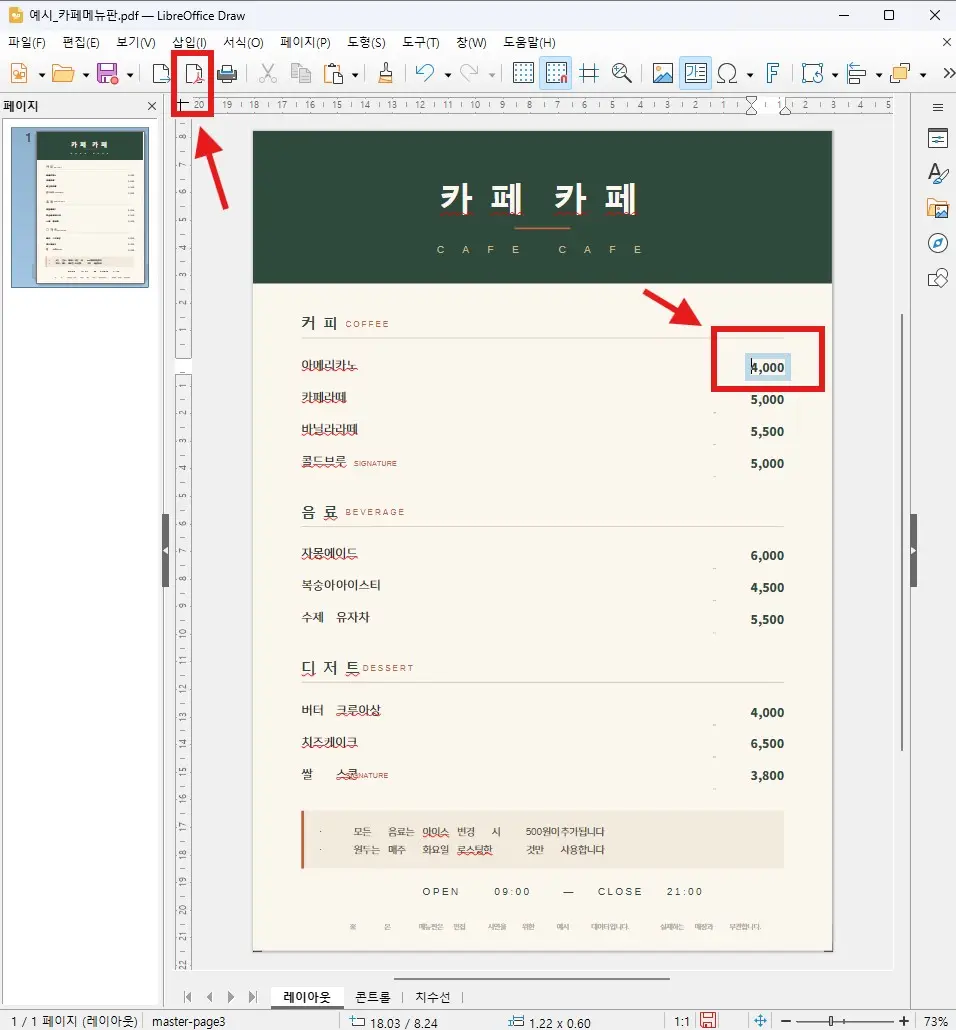Expand the Align objects dropdown arrow

pos(879,75)
